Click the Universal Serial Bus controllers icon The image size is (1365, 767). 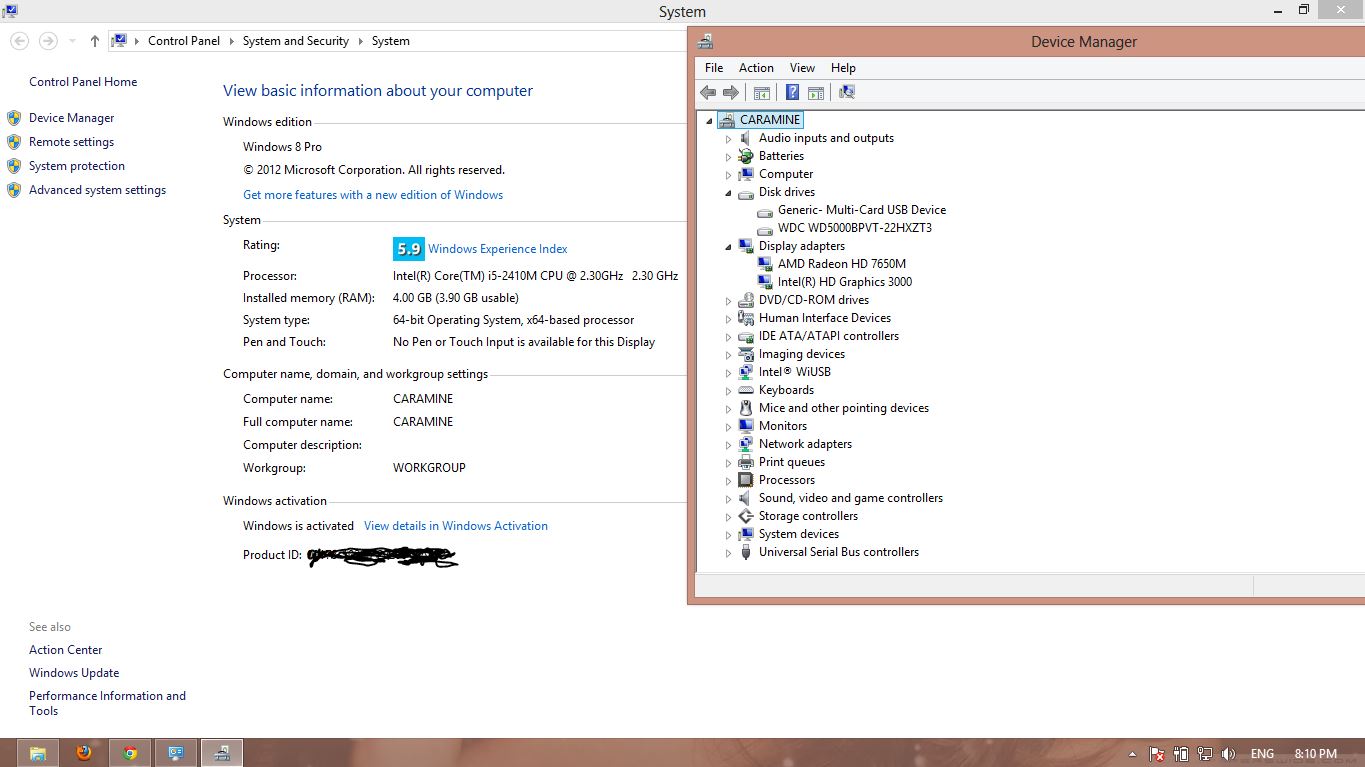pyautogui.click(x=746, y=552)
